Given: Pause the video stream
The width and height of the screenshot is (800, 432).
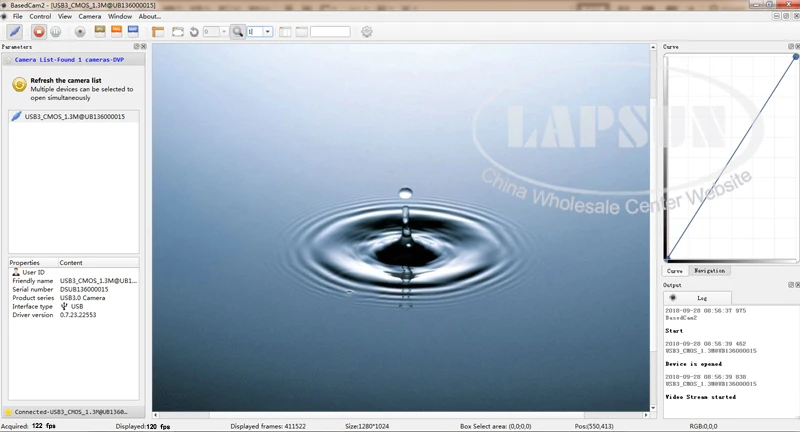Looking at the screenshot, I should coord(56,32).
